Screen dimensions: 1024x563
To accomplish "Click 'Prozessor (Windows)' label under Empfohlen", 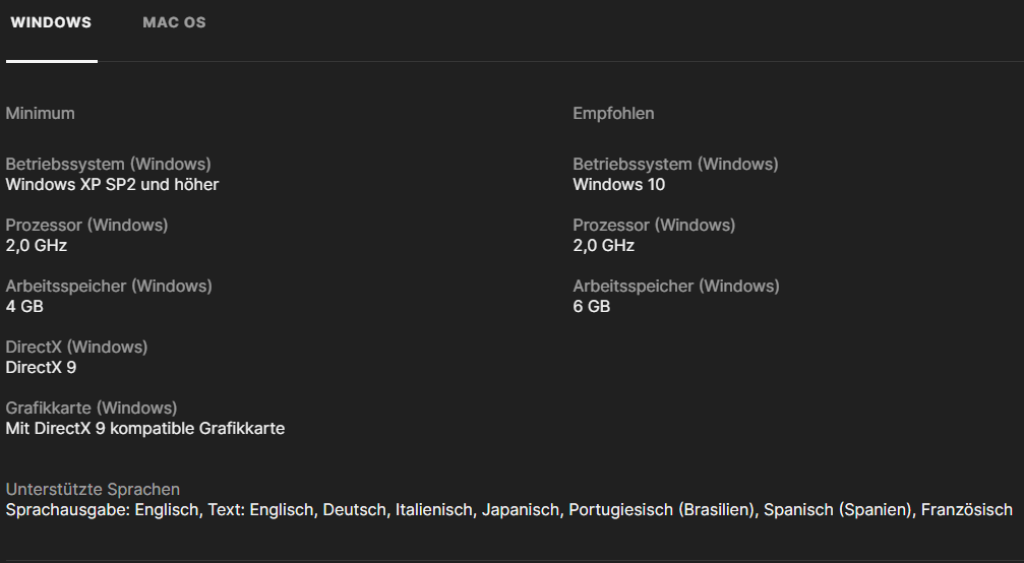I will tap(653, 225).
